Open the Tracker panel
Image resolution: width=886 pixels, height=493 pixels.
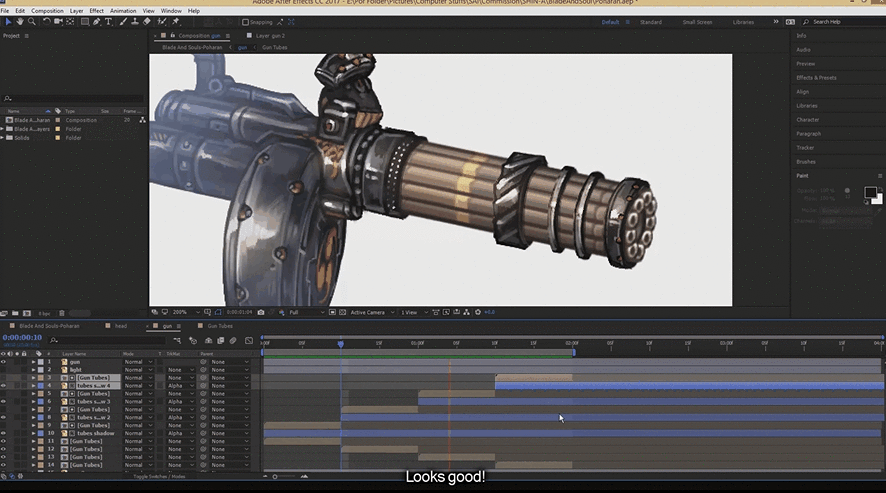coord(805,148)
